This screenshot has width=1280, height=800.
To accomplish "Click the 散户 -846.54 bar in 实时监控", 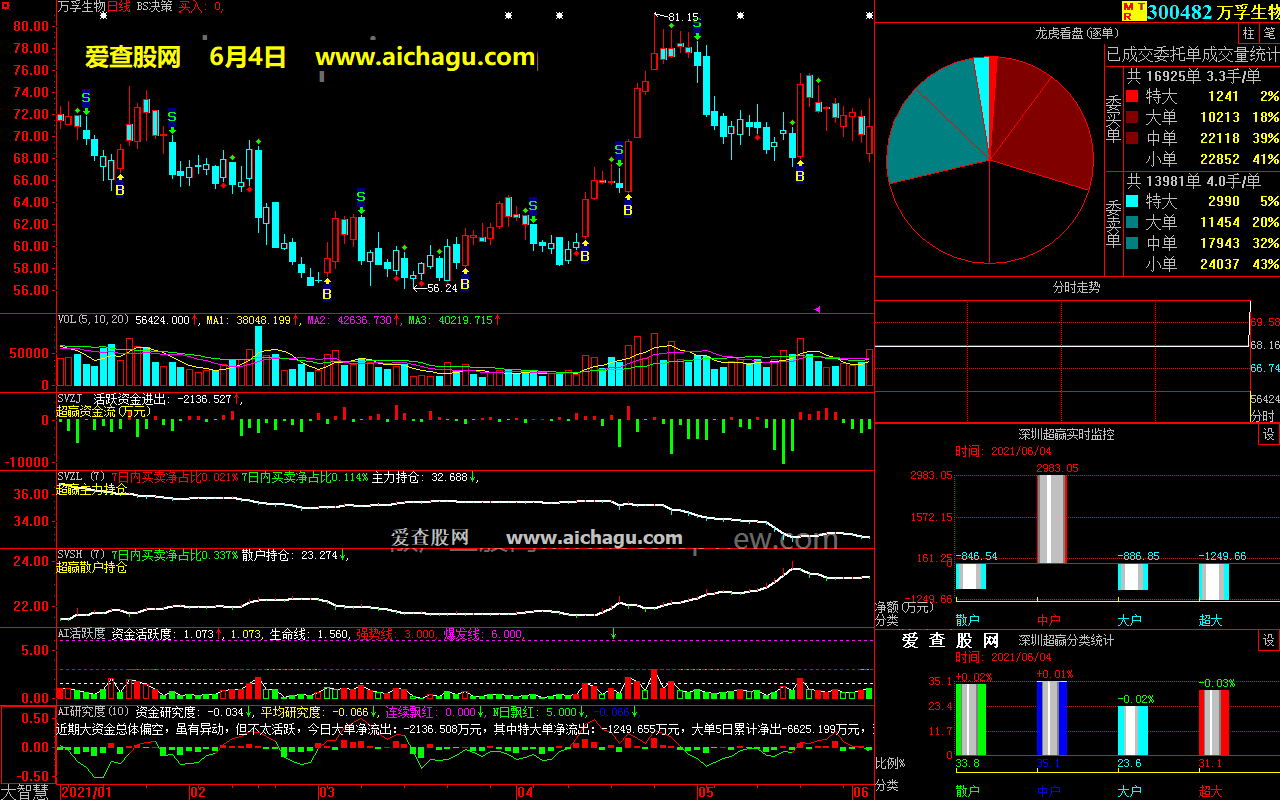I will click(970, 576).
